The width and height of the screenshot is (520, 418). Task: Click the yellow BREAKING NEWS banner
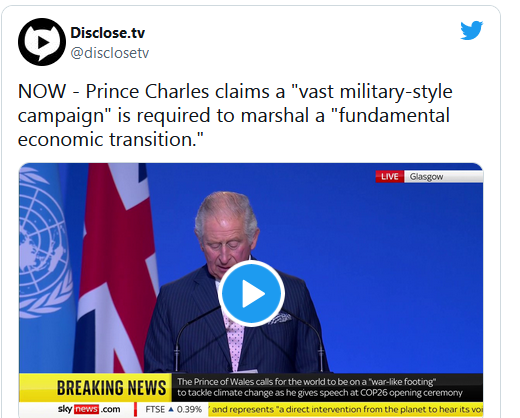coord(96,388)
